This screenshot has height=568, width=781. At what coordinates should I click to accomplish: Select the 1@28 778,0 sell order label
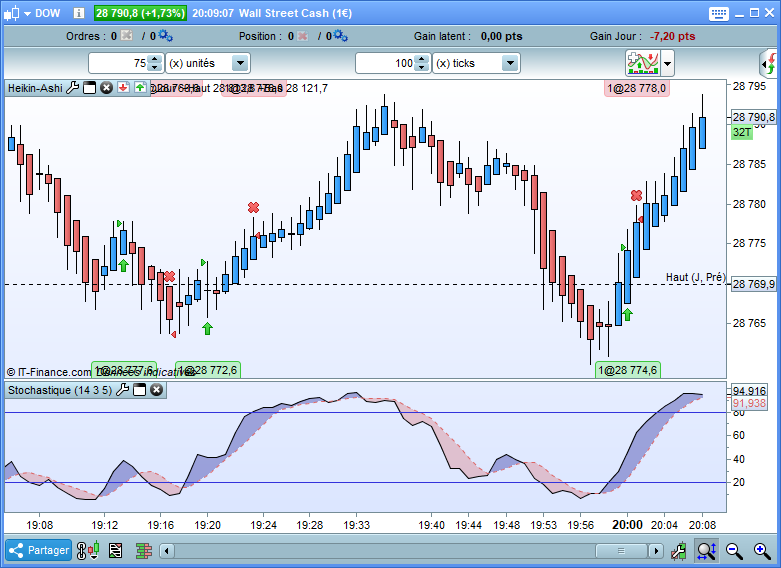[x=637, y=88]
